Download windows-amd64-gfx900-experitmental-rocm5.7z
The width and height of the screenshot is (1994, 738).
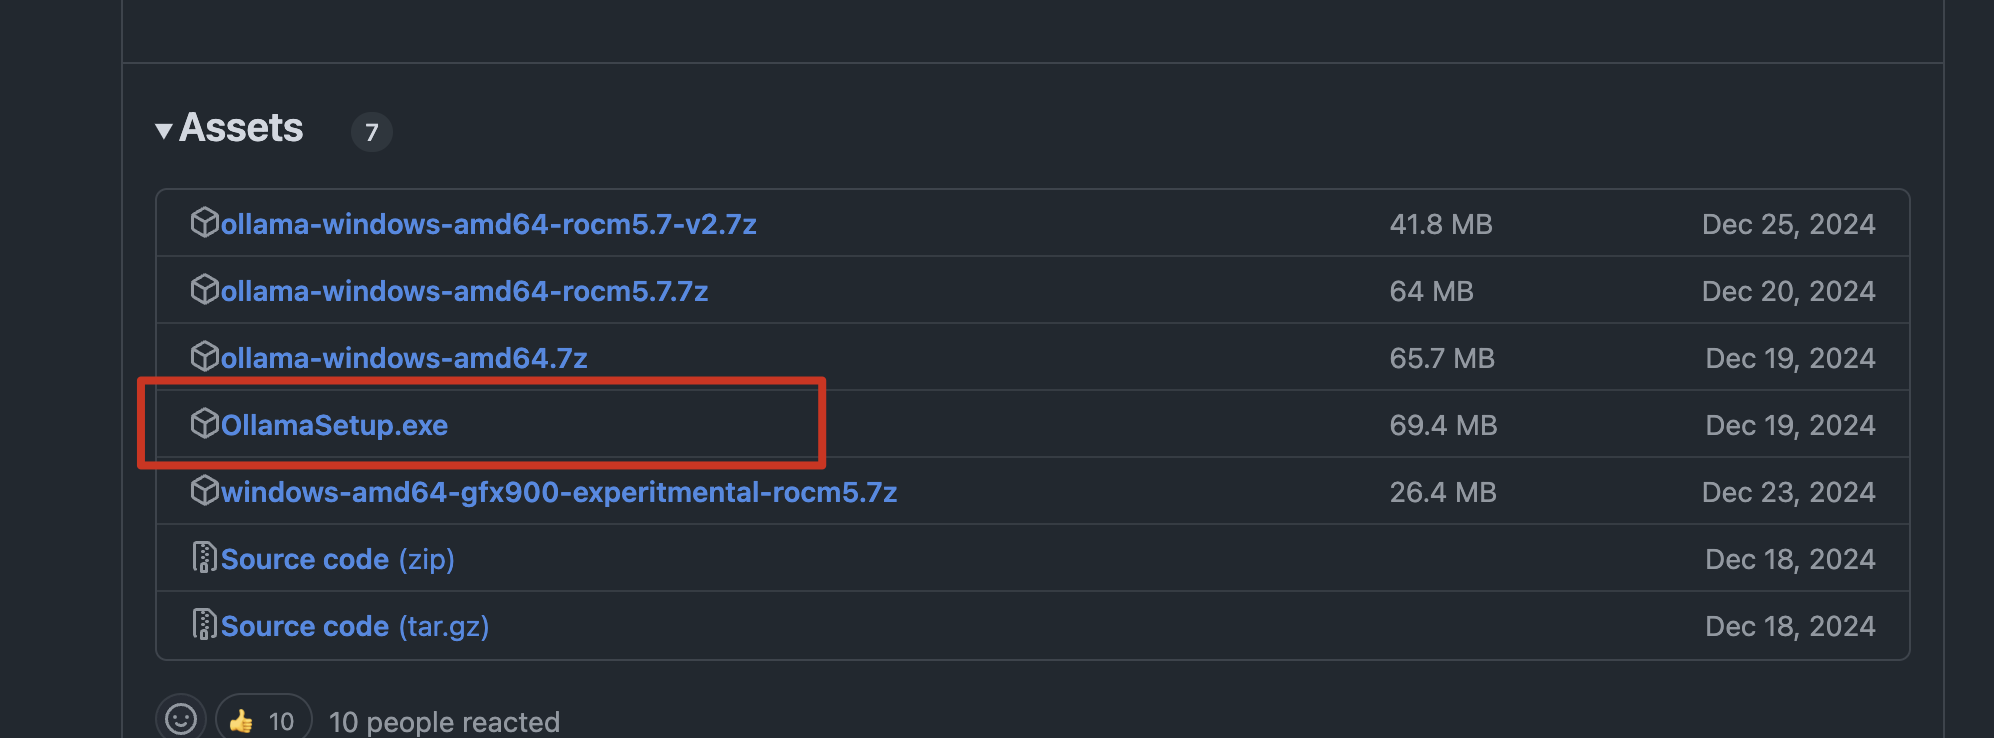tap(558, 492)
